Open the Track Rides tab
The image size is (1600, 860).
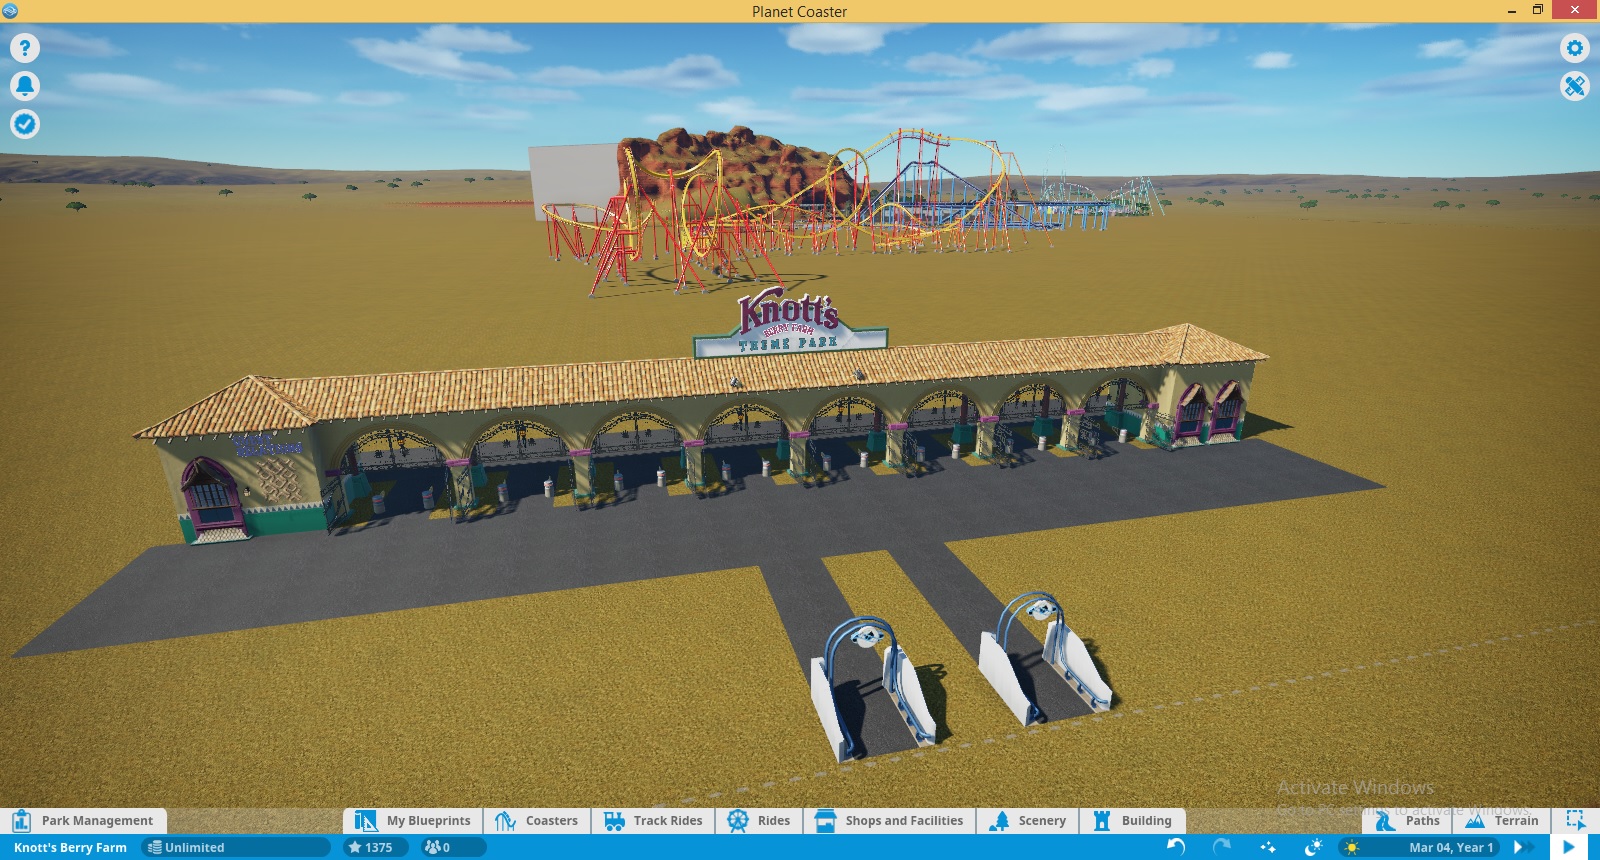[x=653, y=821]
